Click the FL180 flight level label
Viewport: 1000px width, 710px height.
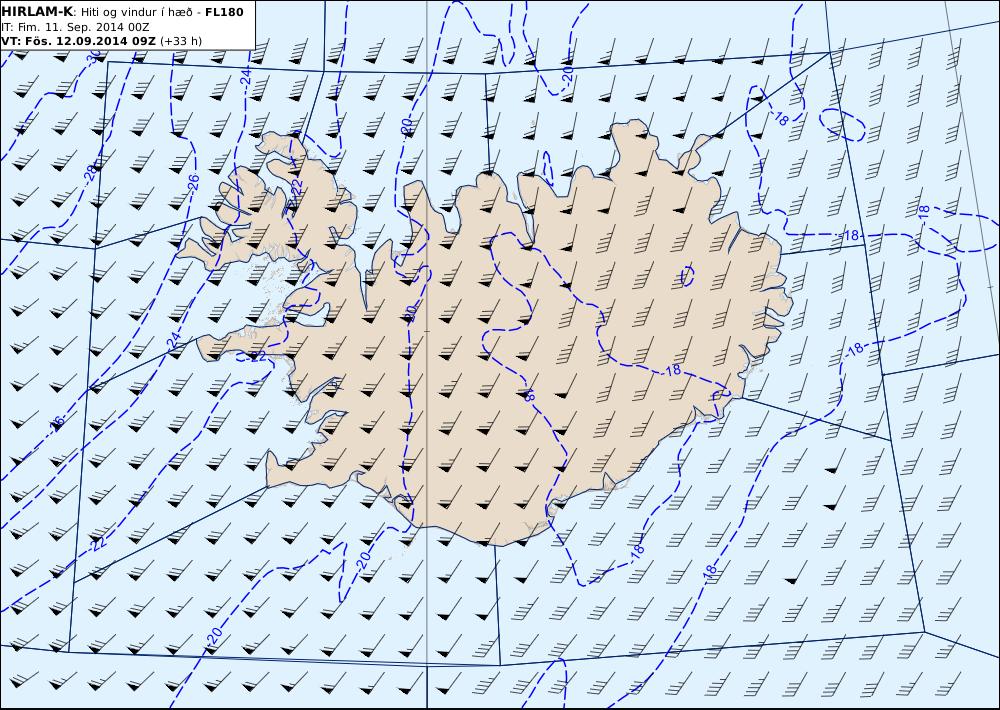[x=224, y=12]
